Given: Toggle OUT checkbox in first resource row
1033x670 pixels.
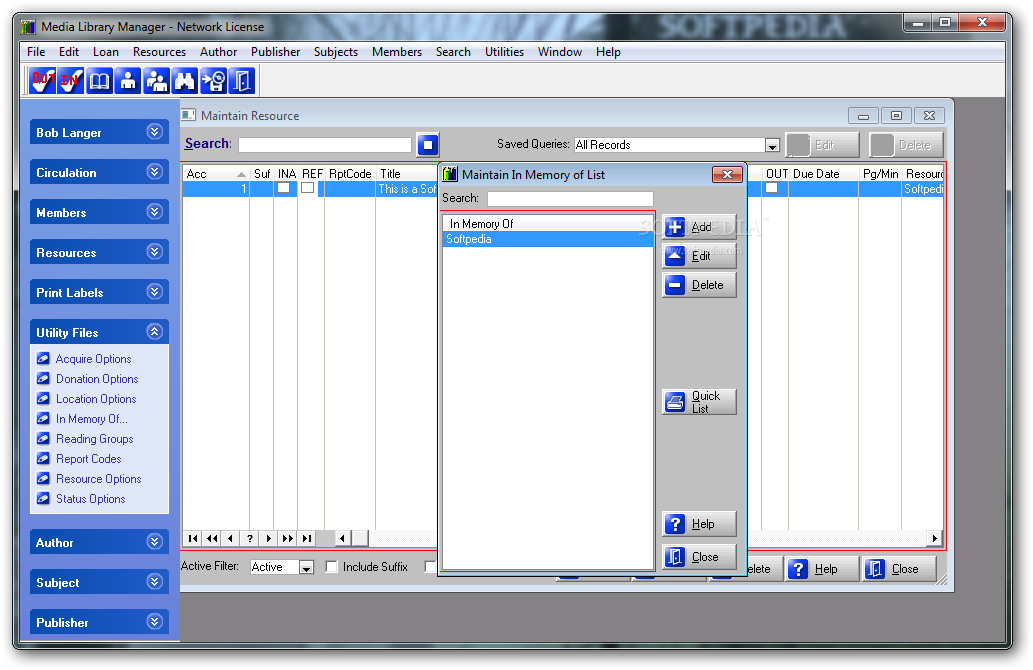Looking at the screenshot, I should tap(771, 188).
